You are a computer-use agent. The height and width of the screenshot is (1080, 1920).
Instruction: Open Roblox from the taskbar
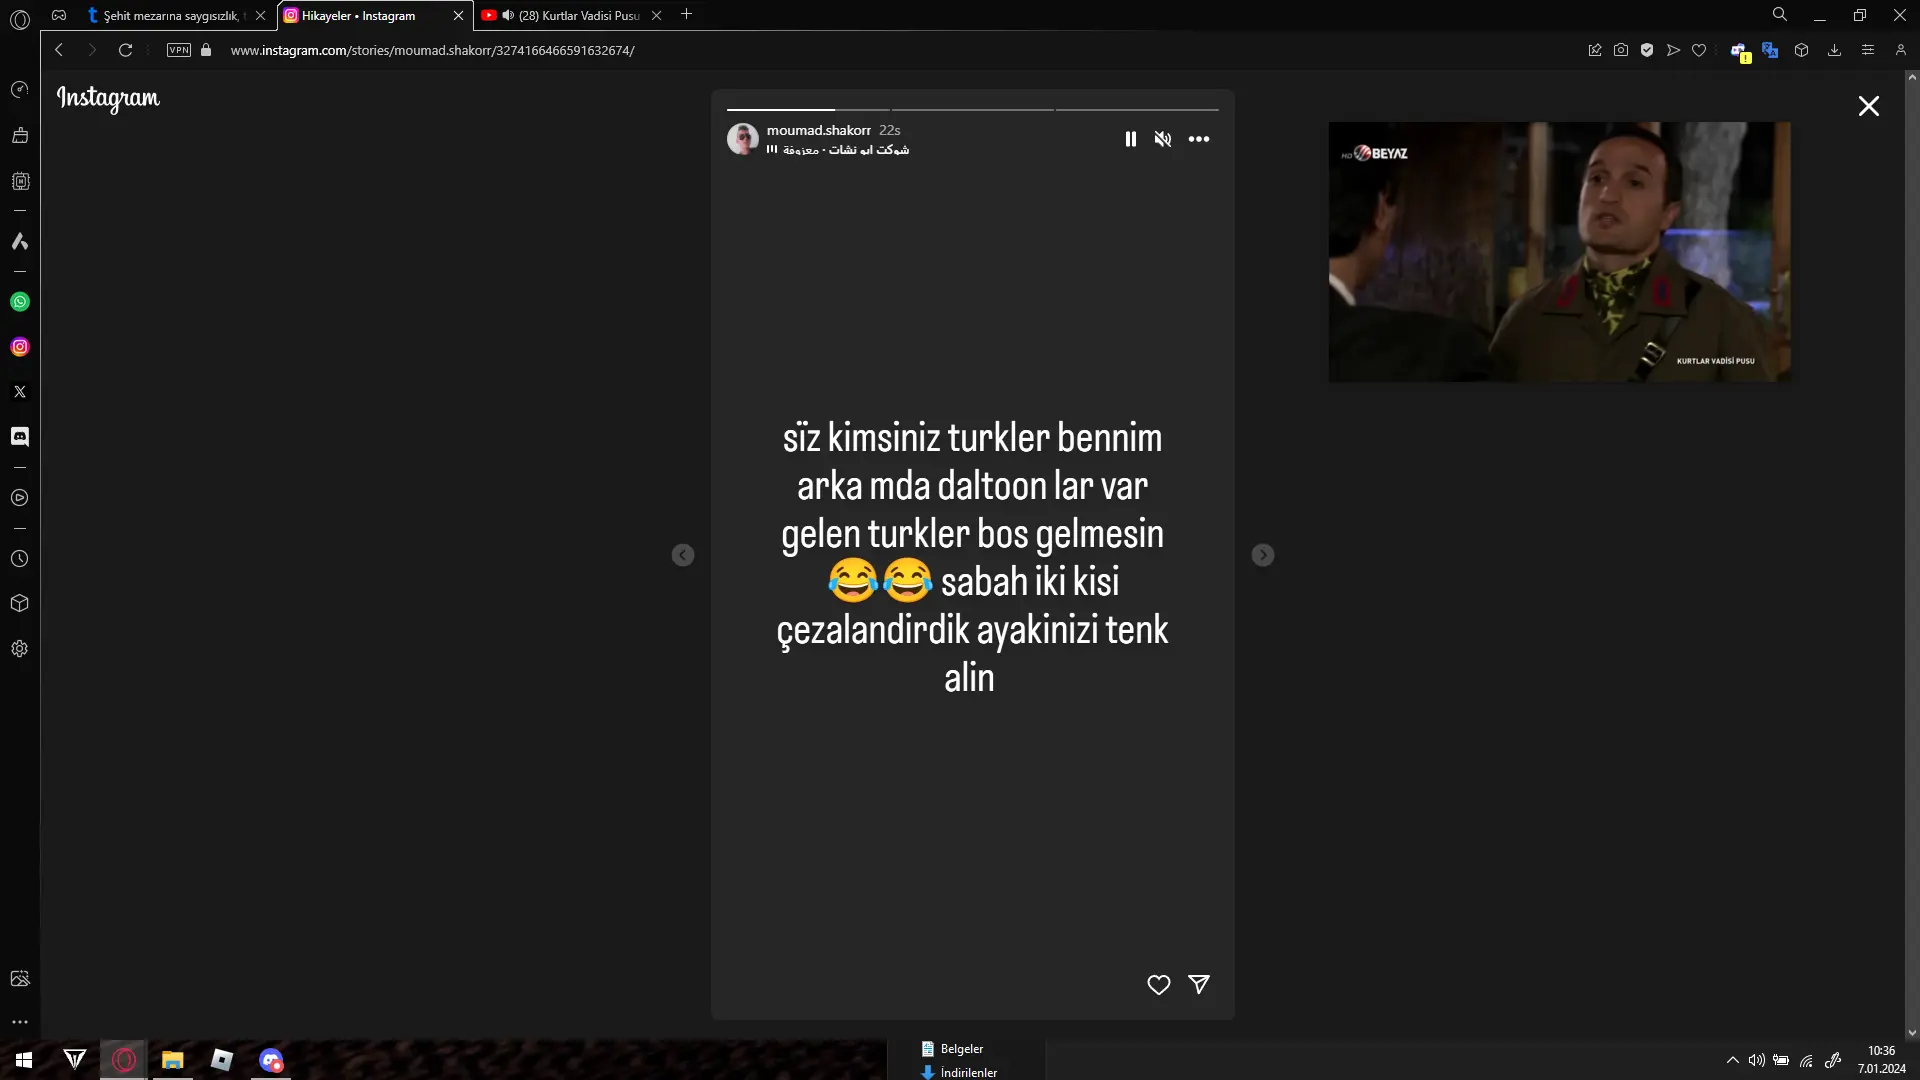(x=222, y=1060)
